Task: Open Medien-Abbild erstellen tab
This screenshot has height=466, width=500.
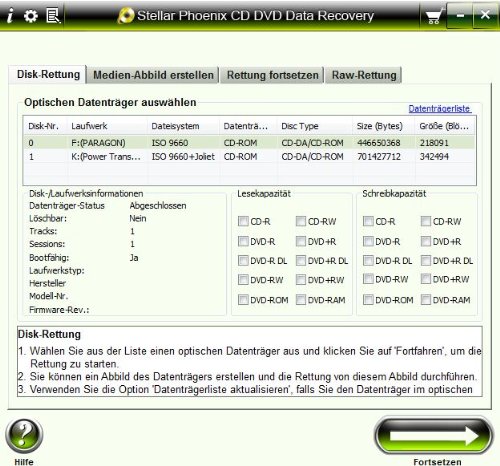Action: (153, 75)
